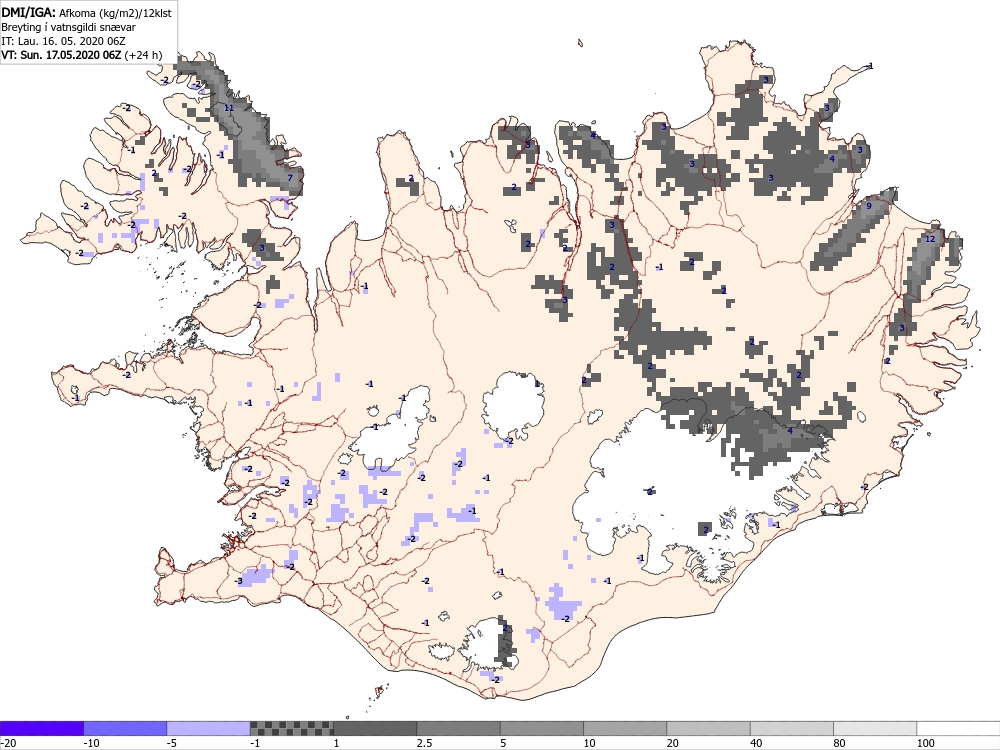Click the '20' legend scale label
This screenshot has height=750, width=1000.
673,743
